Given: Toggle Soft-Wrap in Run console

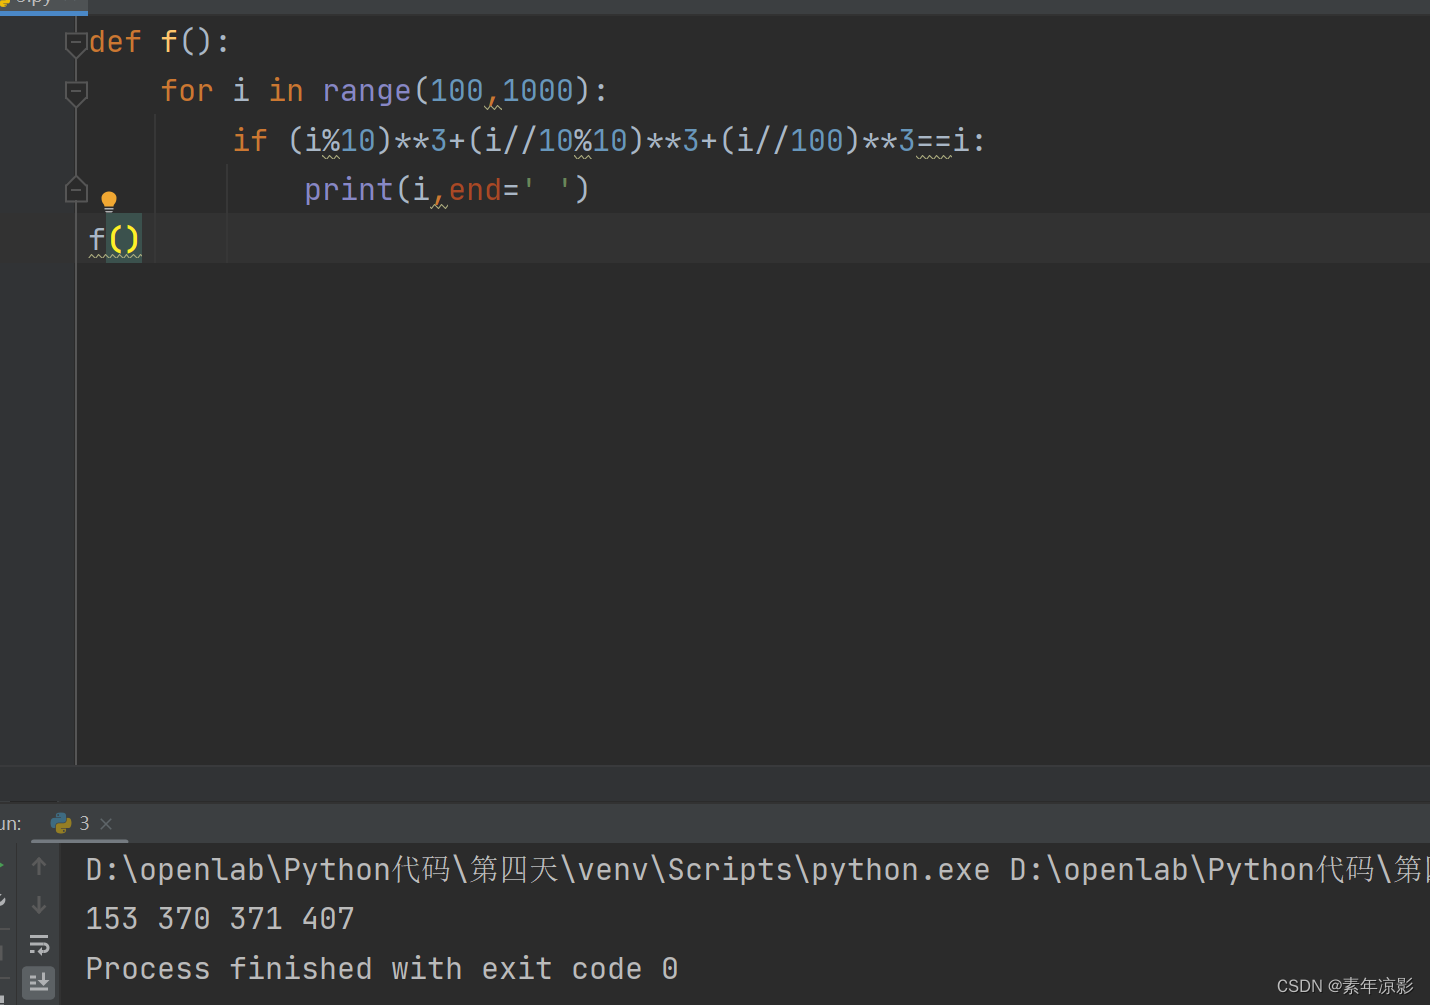Looking at the screenshot, I should click(x=39, y=944).
